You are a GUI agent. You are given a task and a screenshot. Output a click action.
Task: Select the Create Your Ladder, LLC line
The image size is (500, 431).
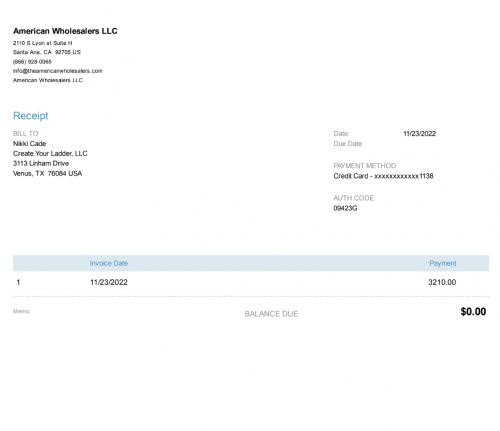coord(50,154)
